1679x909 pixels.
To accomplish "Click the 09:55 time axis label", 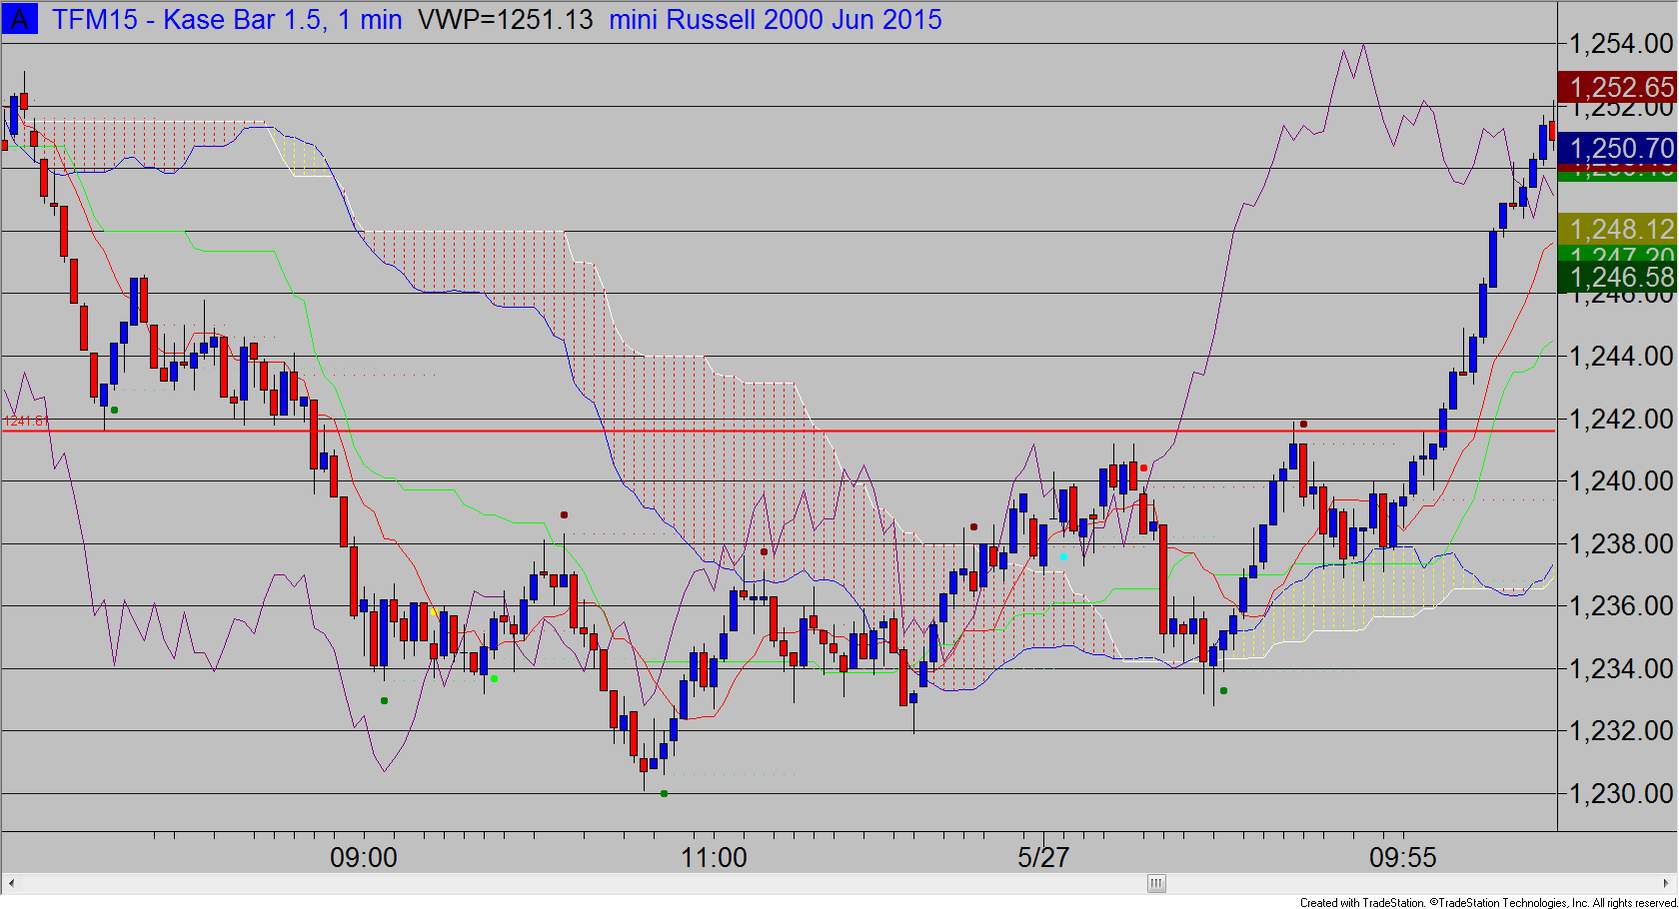I will click(x=1403, y=858).
